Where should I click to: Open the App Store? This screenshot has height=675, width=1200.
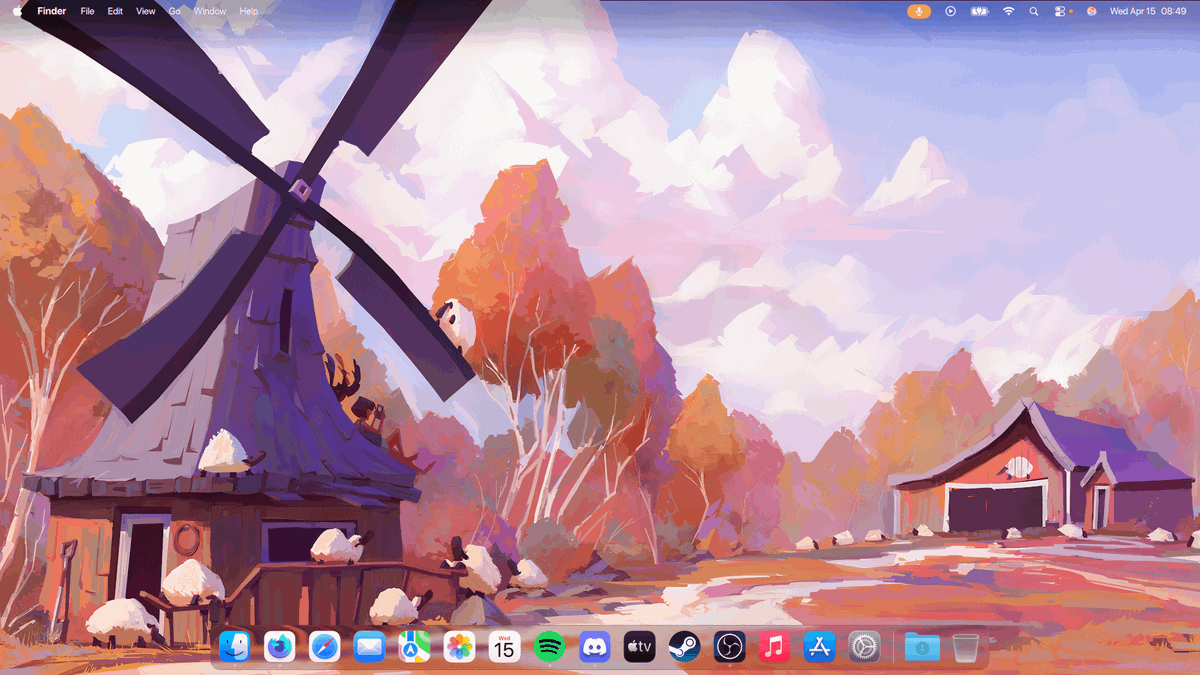pyautogui.click(x=819, y=647)
